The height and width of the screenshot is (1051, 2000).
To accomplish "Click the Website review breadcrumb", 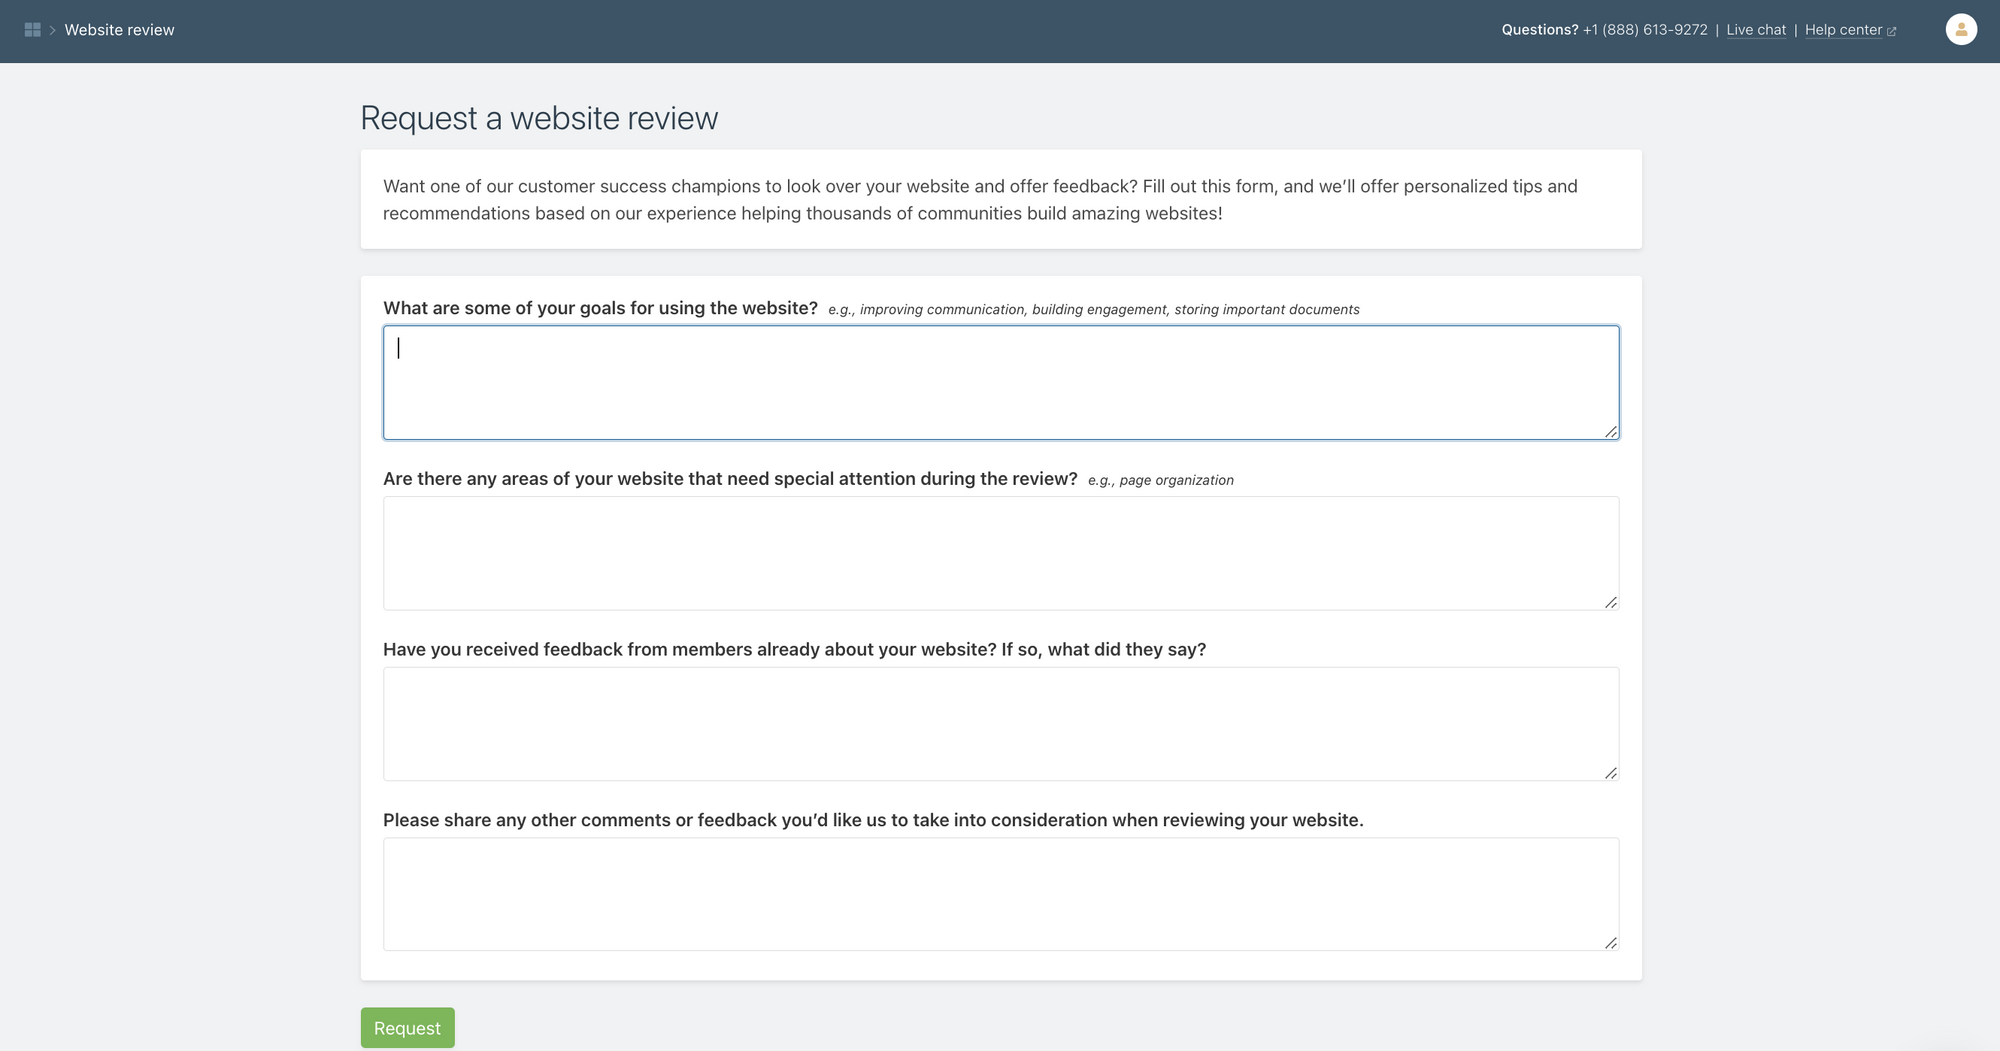I will pyautogui.click(x=120, y=30).
